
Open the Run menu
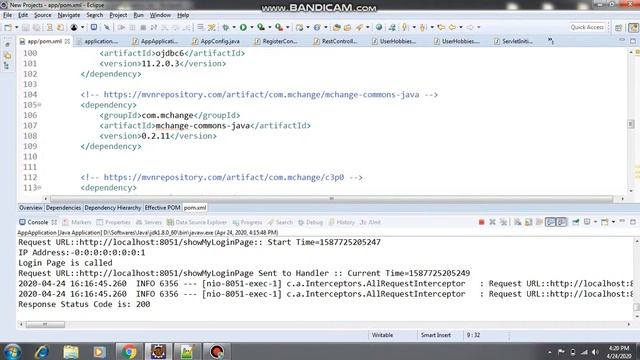coord(138,15)
